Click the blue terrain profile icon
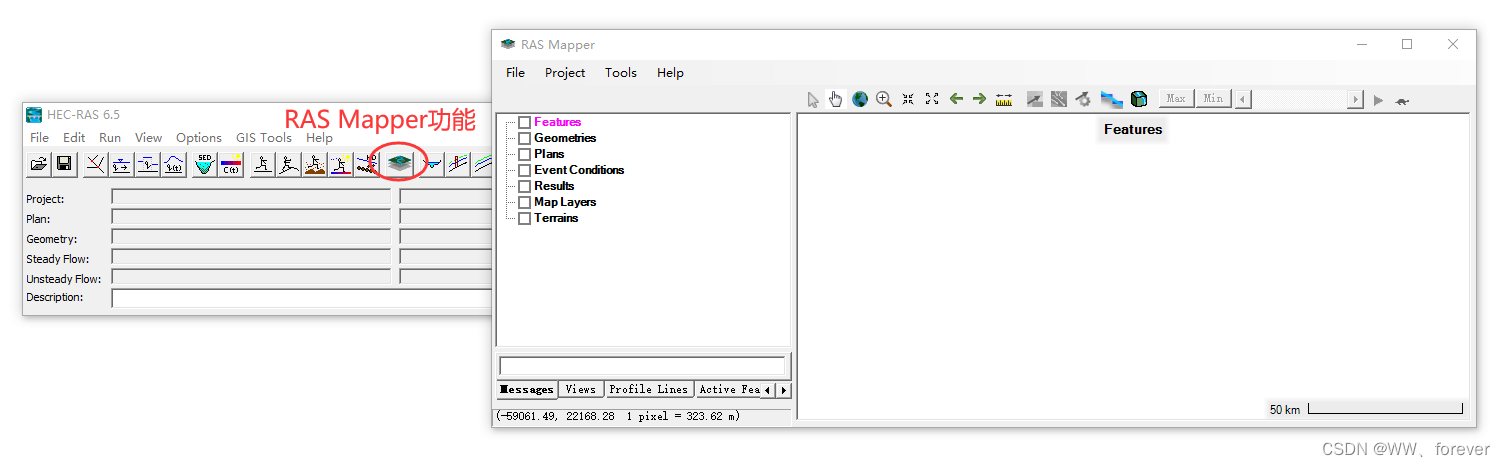The width and height of the screenshot is (1505, 467). click(1111, 99)
